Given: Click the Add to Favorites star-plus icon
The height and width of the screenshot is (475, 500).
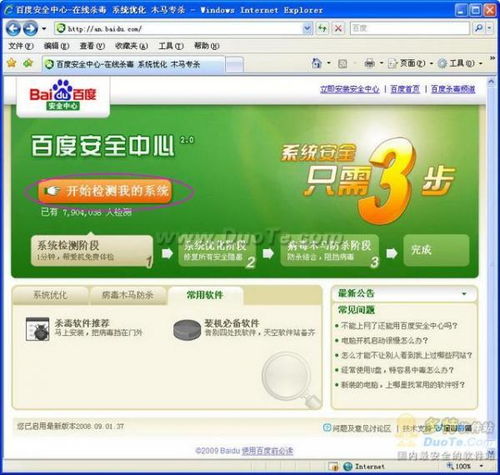Looking at the screenshot, I should 28,63.
